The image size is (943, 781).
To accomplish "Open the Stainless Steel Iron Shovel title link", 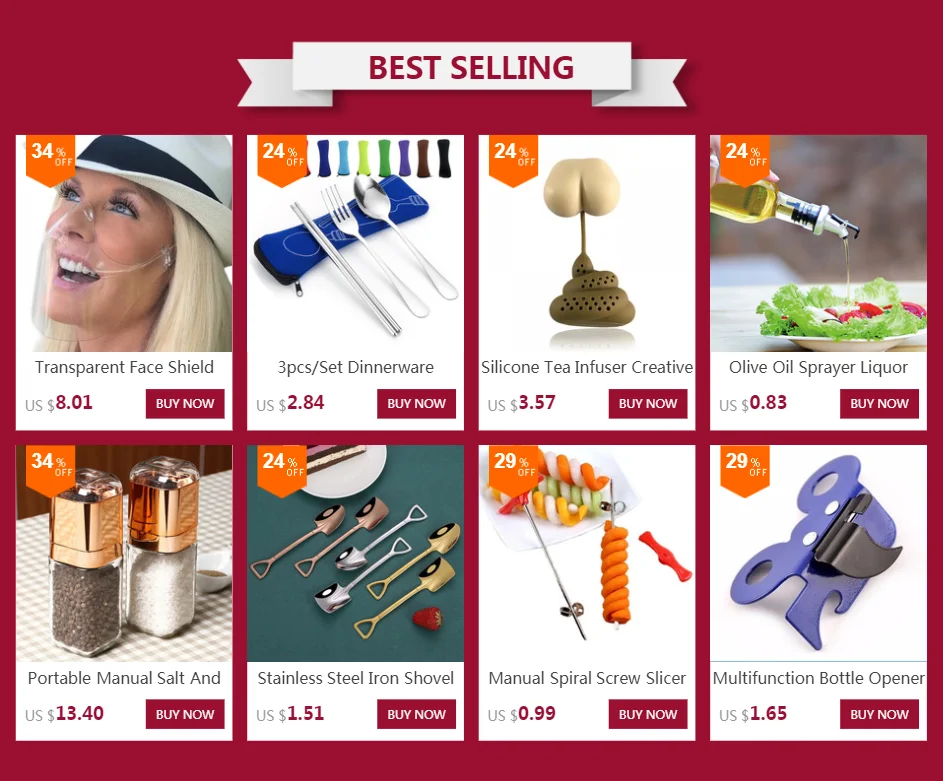I will [355, 678].
